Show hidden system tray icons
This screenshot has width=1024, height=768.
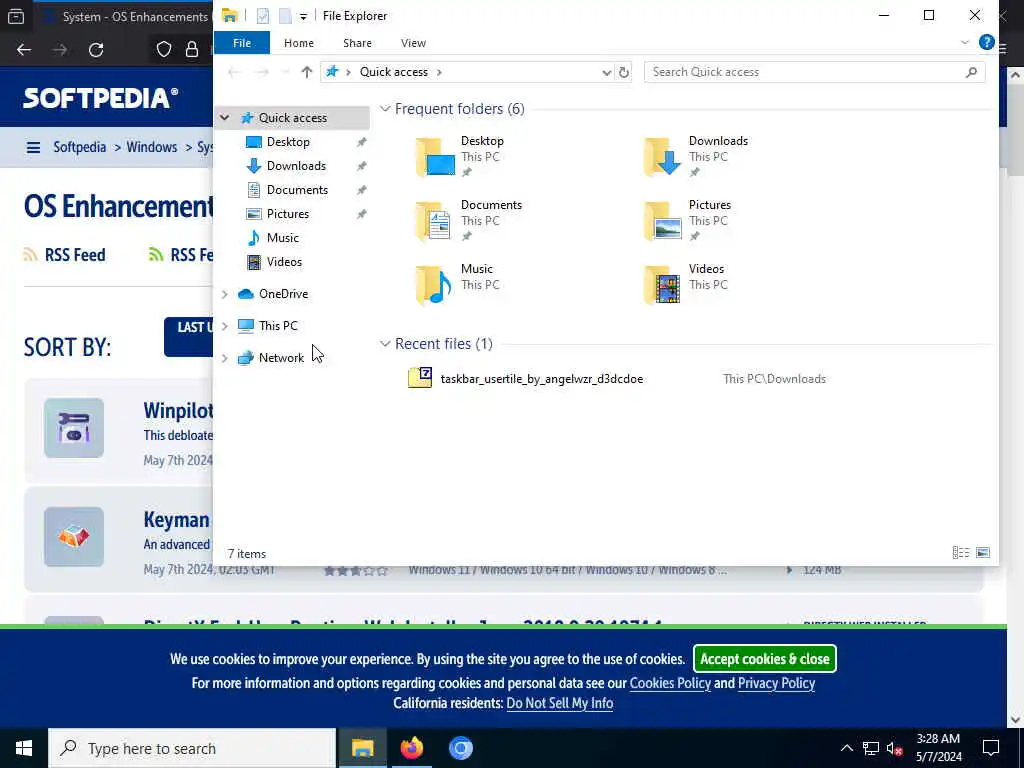click(846, 748)
